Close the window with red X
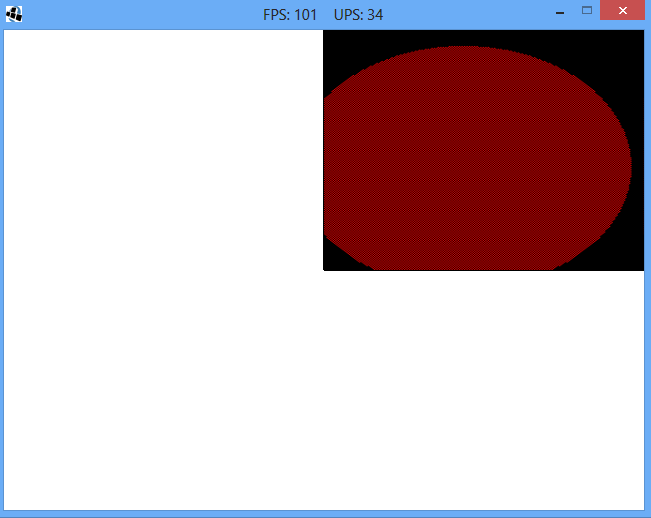This screenshot has height=518, width=651. [622, 10]
